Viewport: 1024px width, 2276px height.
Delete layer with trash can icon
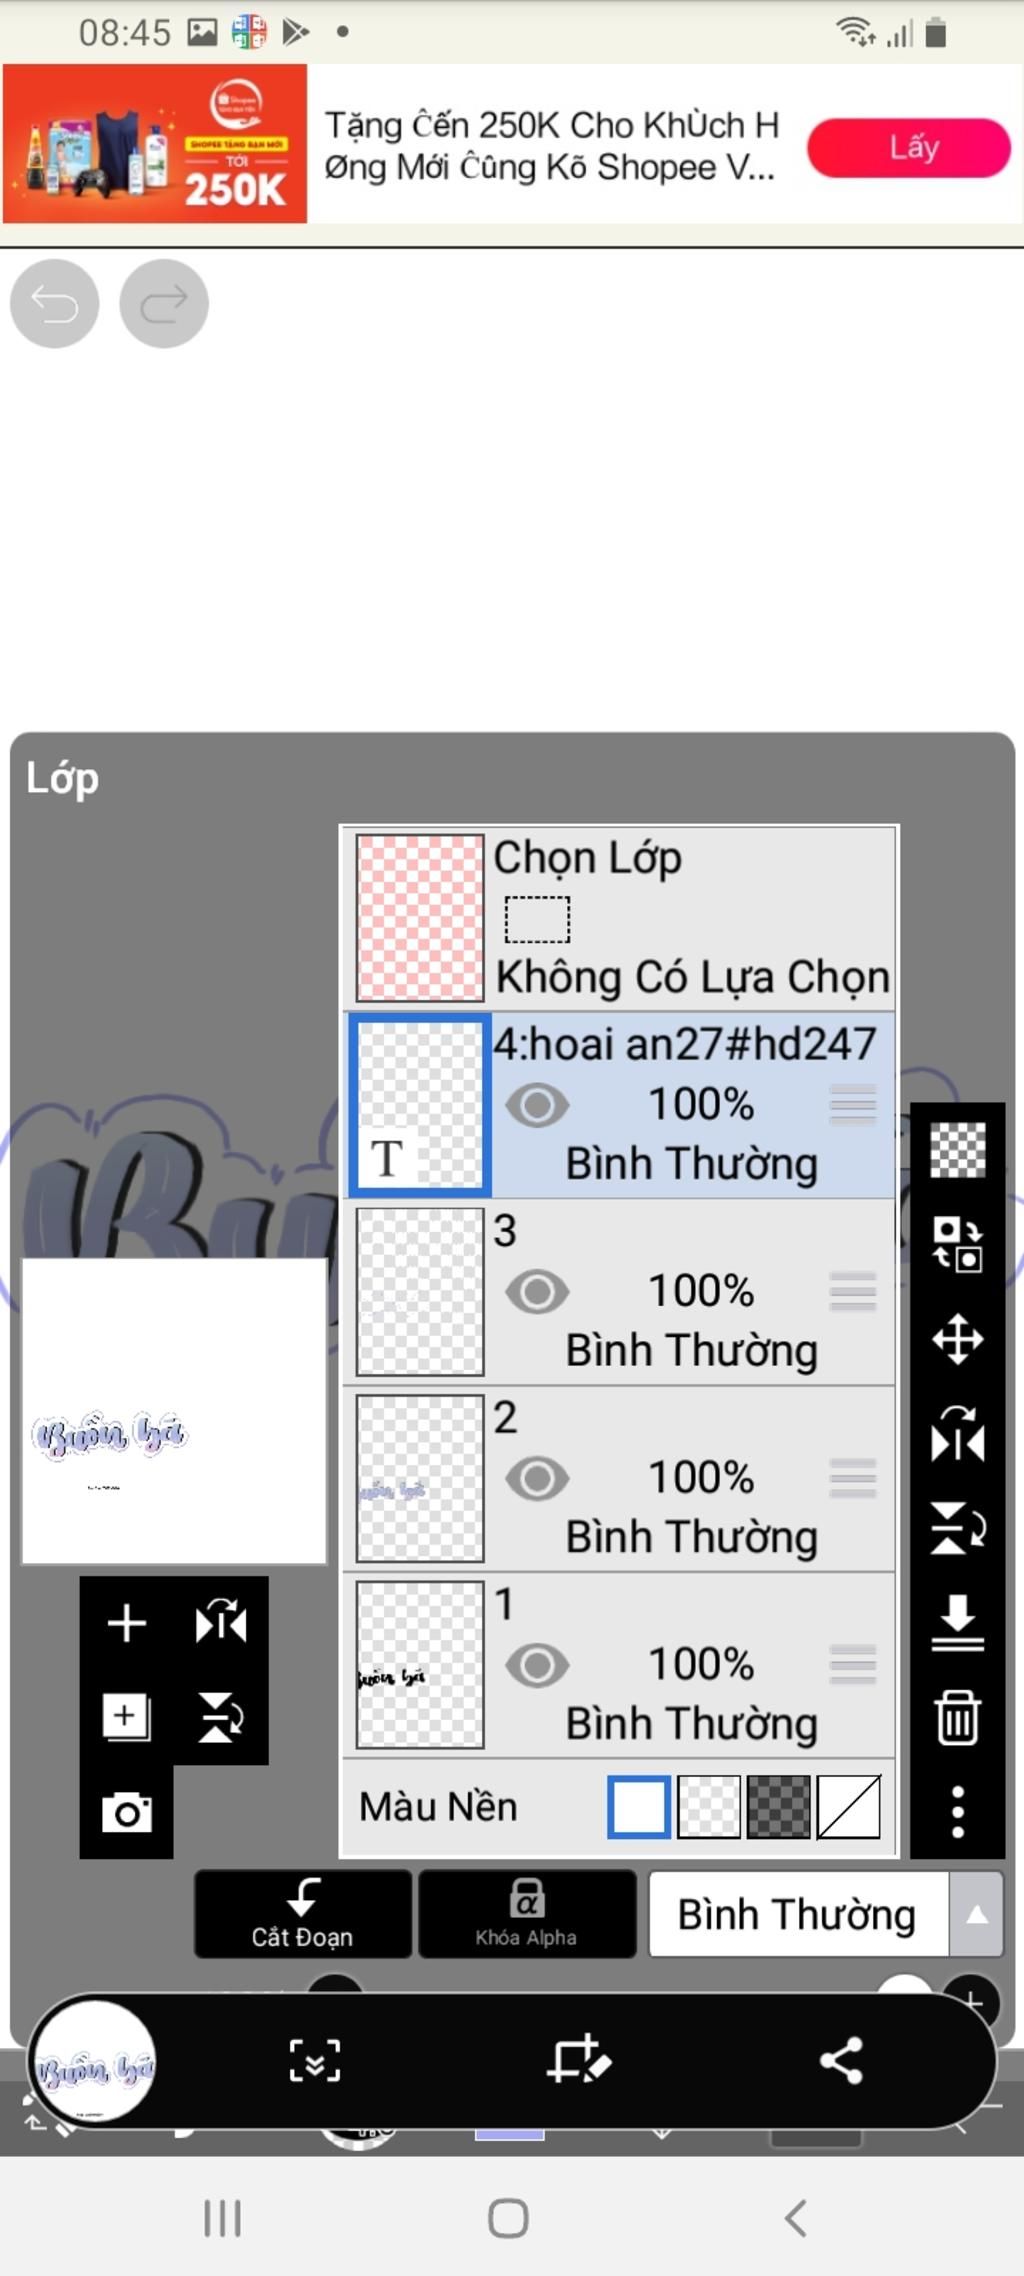pos(957,1717)
